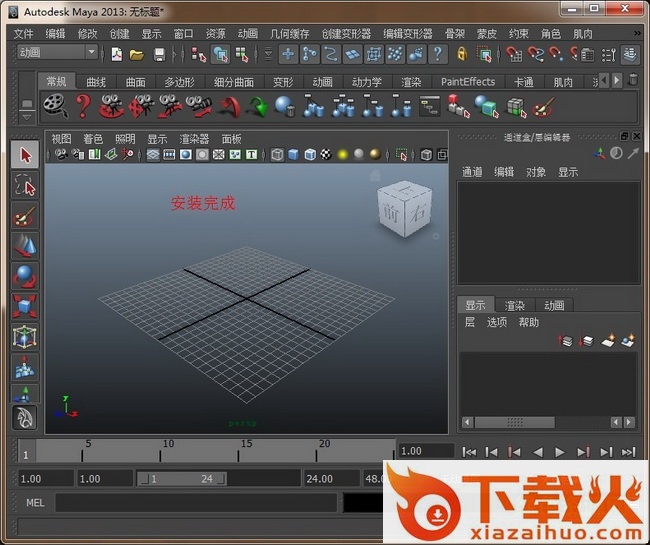The width and height of the screenshot is (650, 545).
Task: Click the paintbrush shelf icon
Action: [x=543, y=107]
